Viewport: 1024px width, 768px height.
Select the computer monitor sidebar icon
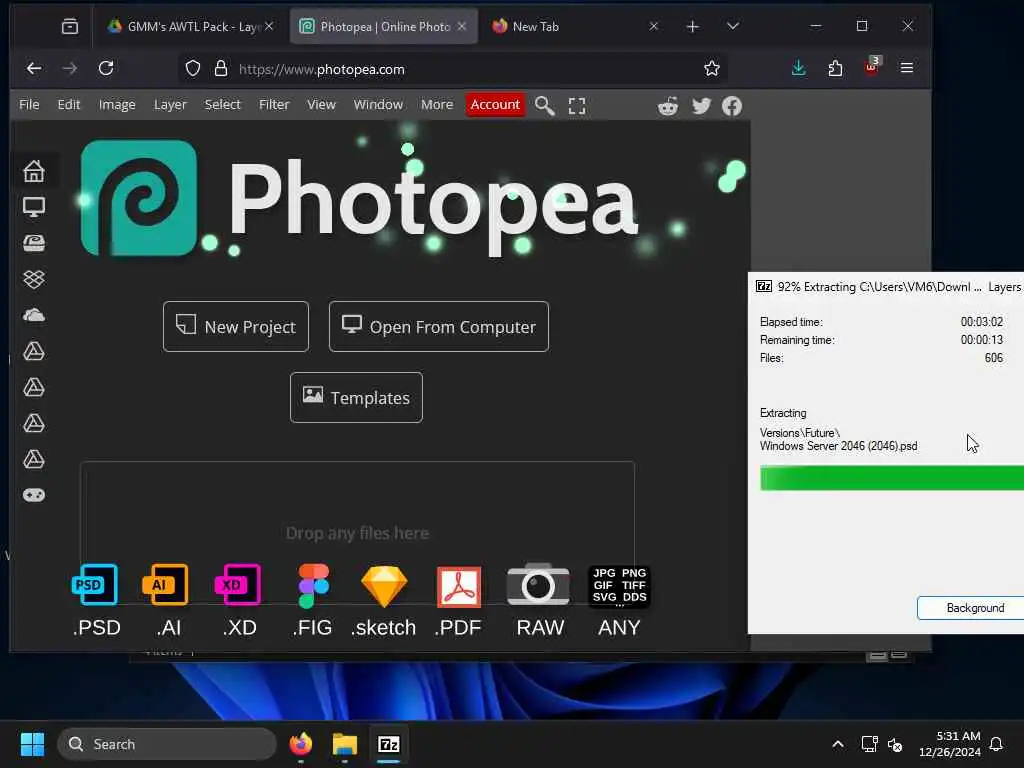(34, 207)
